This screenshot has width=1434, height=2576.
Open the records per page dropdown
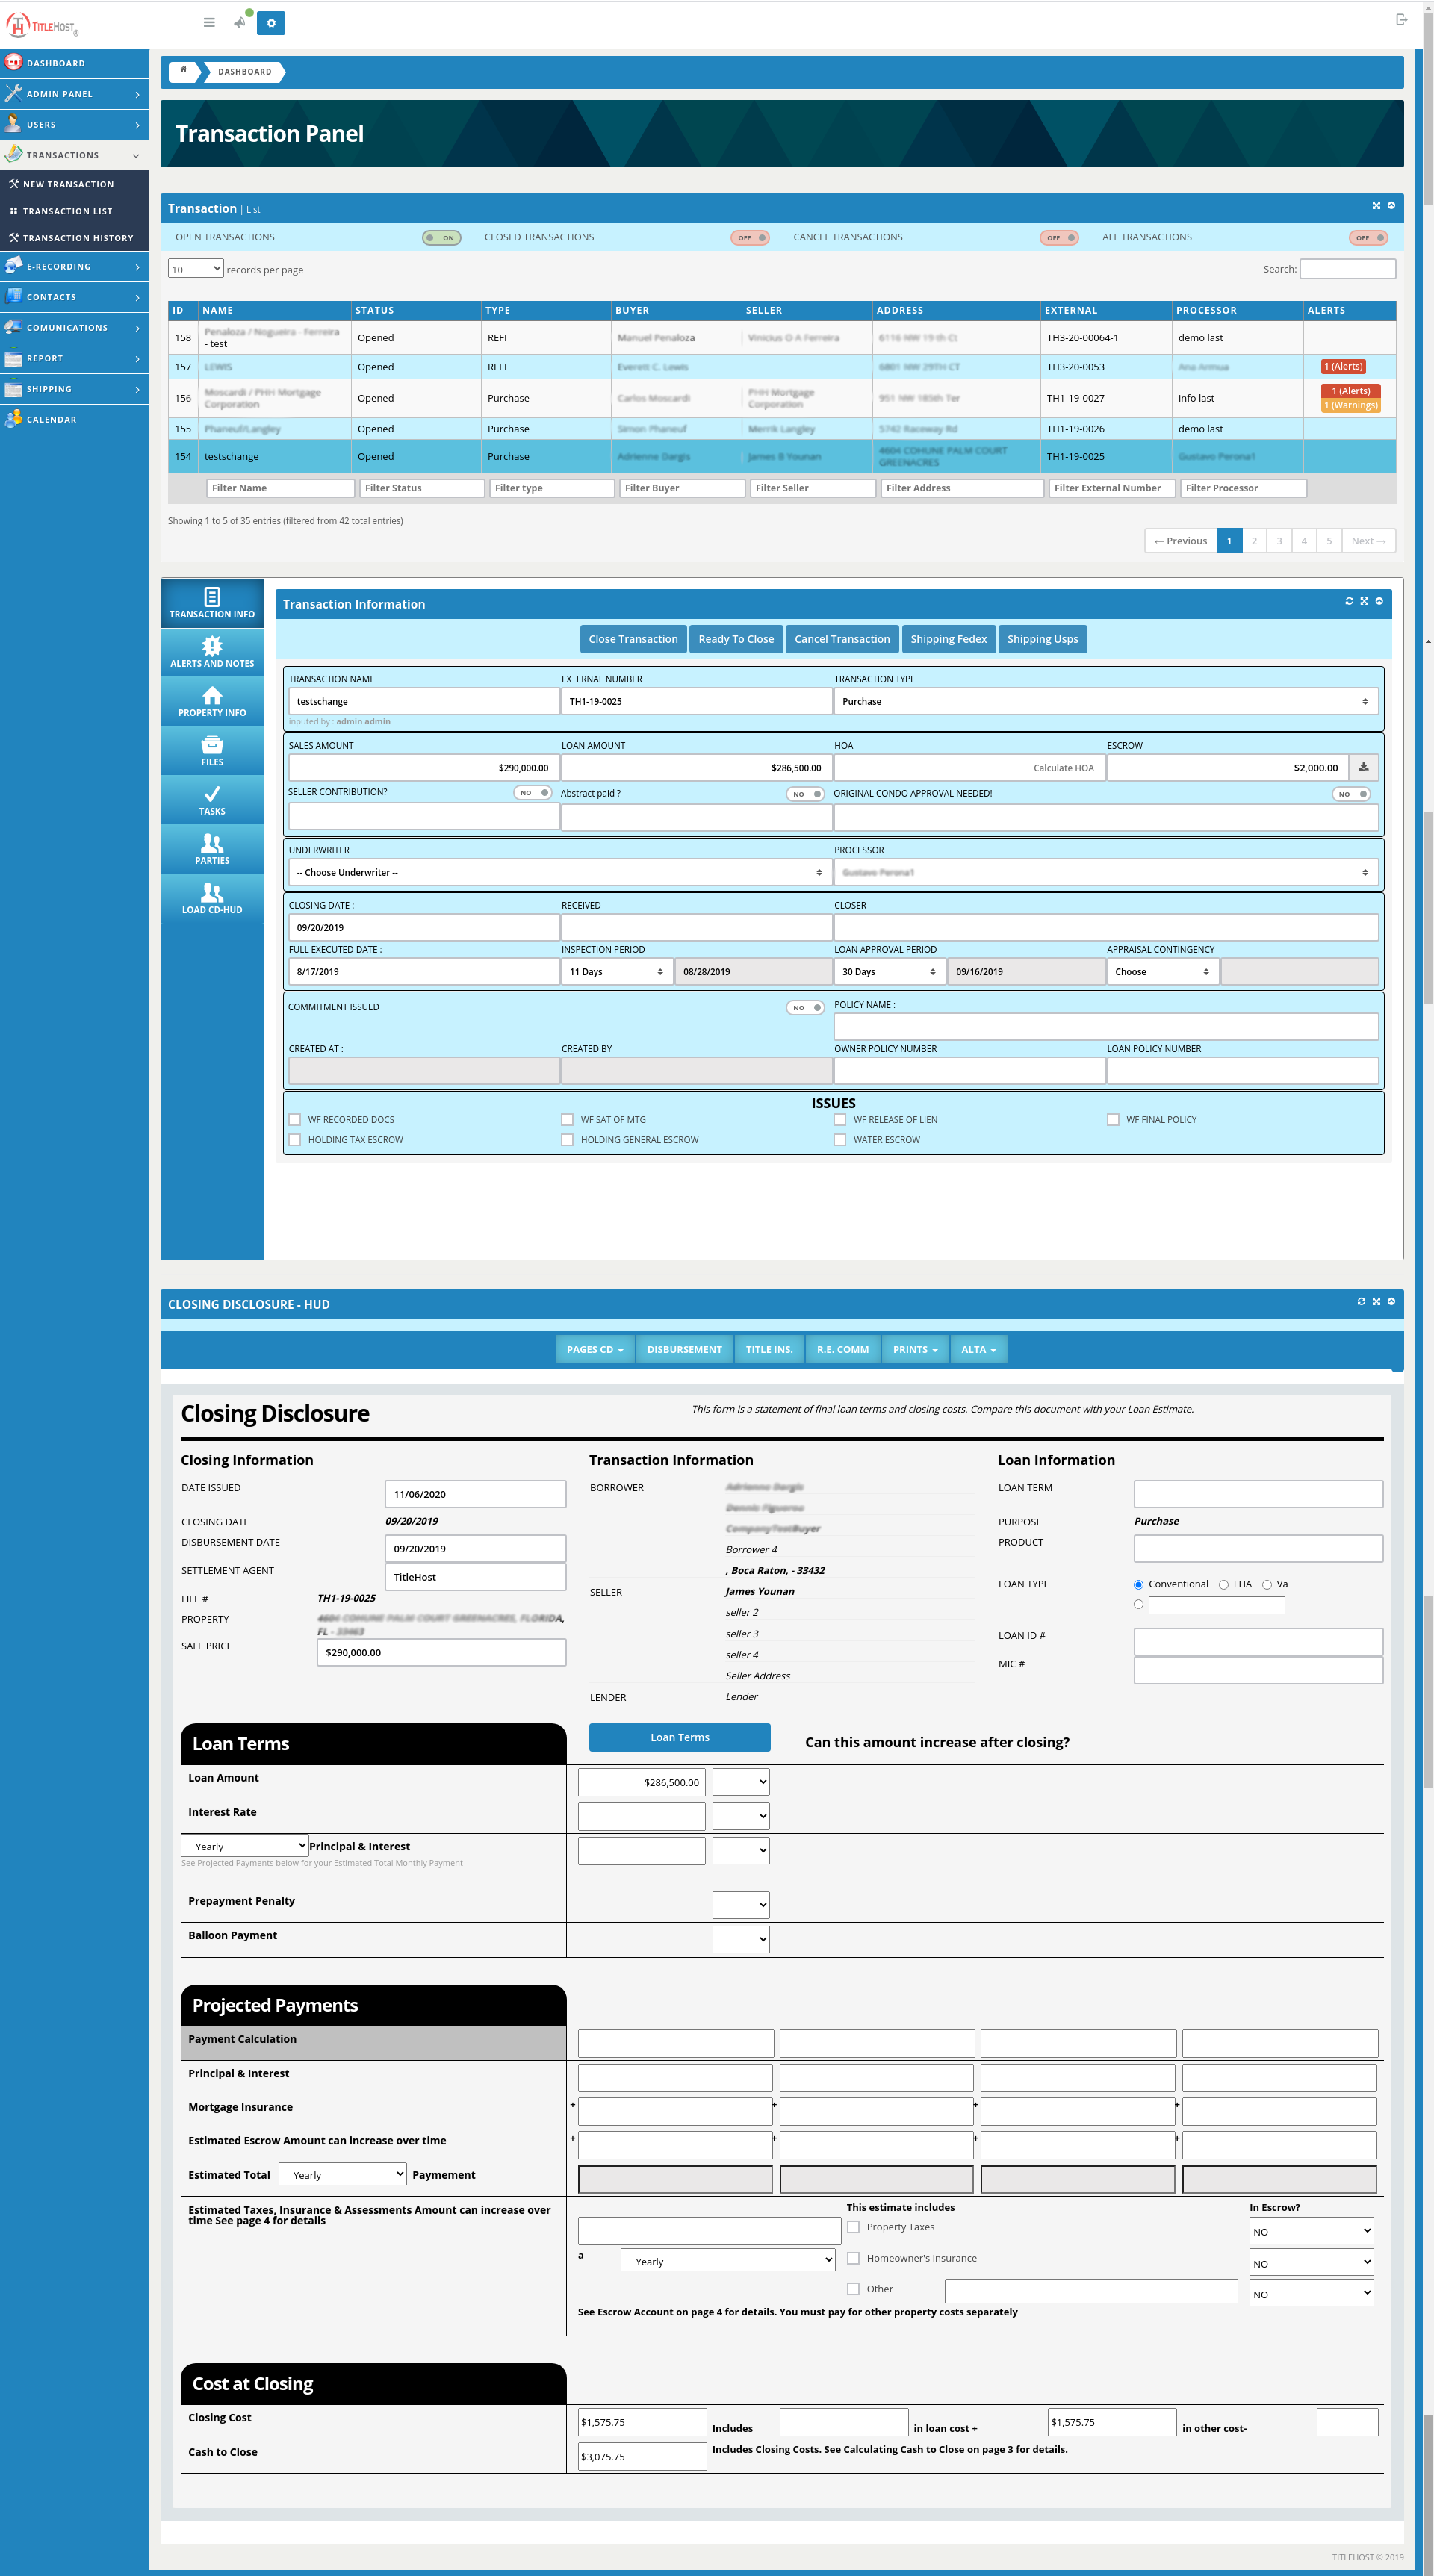pyautogui.click(x=195, y=269)
